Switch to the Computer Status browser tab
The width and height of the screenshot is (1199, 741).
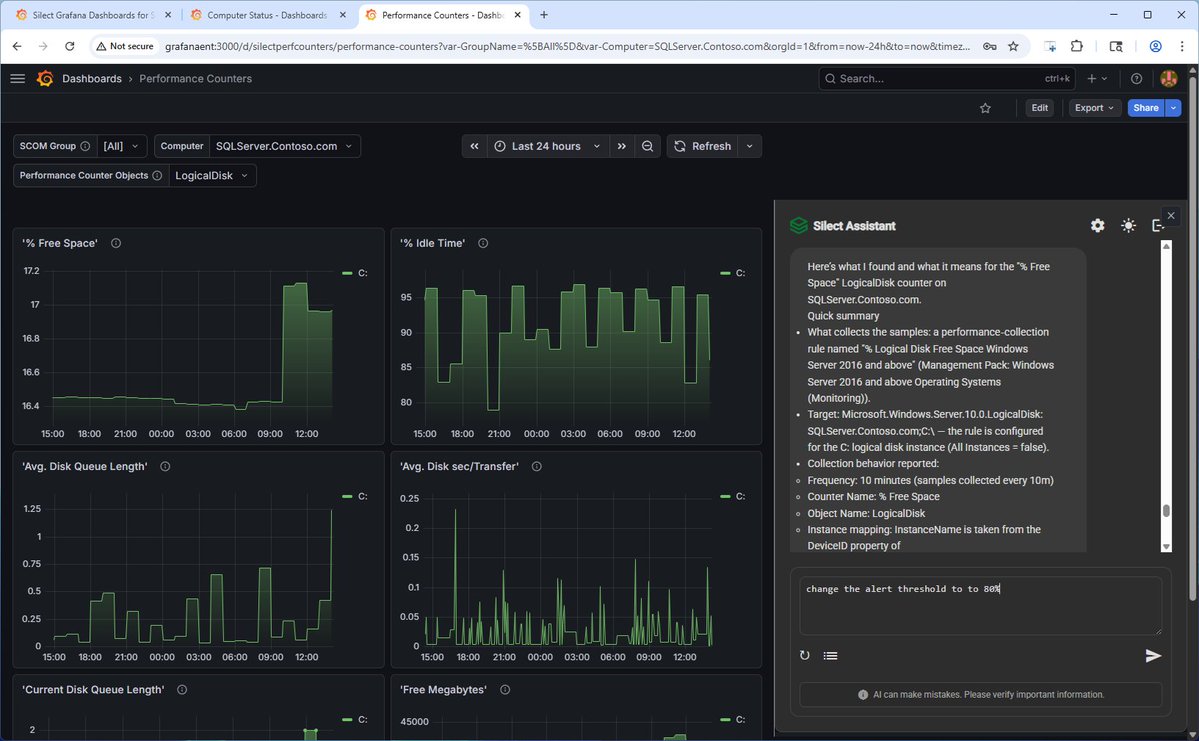point(265,15)
